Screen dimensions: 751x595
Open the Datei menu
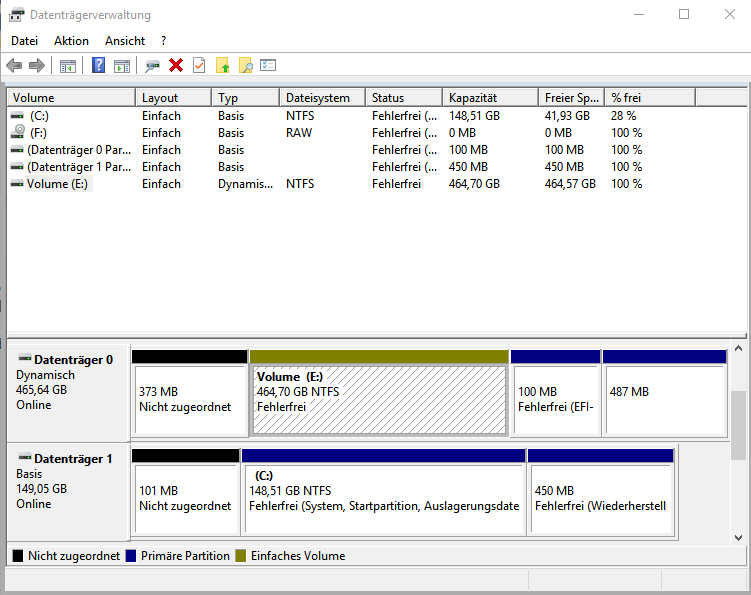[24, 41]
